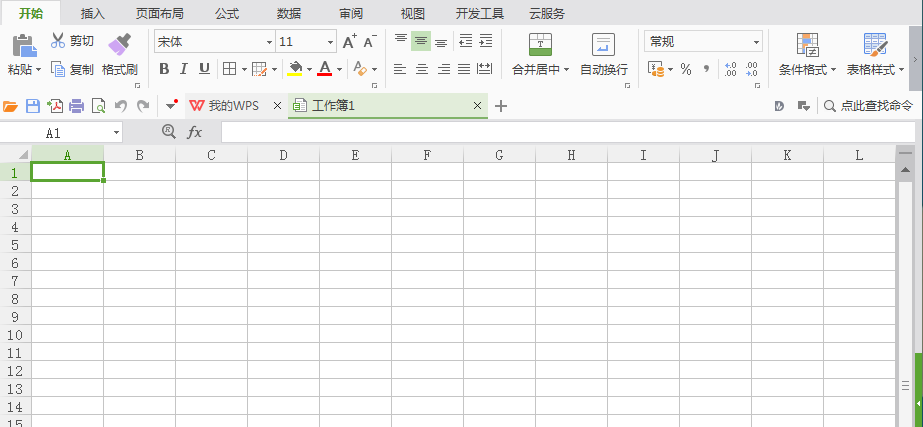Viewport: 923px width, 427px height.
Task: Click the formula bar input field
Action: (x=569, y=133)
